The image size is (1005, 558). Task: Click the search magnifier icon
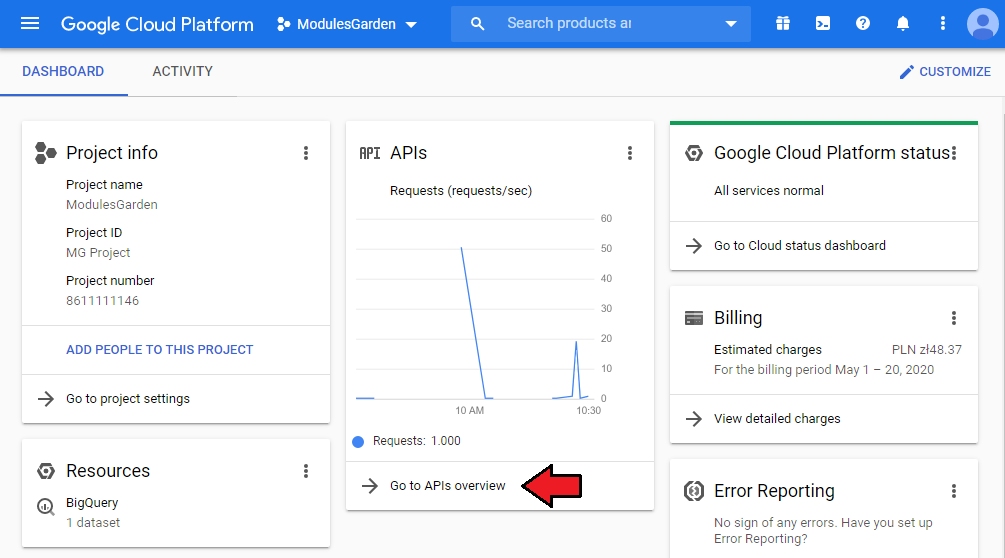[478, 24]
